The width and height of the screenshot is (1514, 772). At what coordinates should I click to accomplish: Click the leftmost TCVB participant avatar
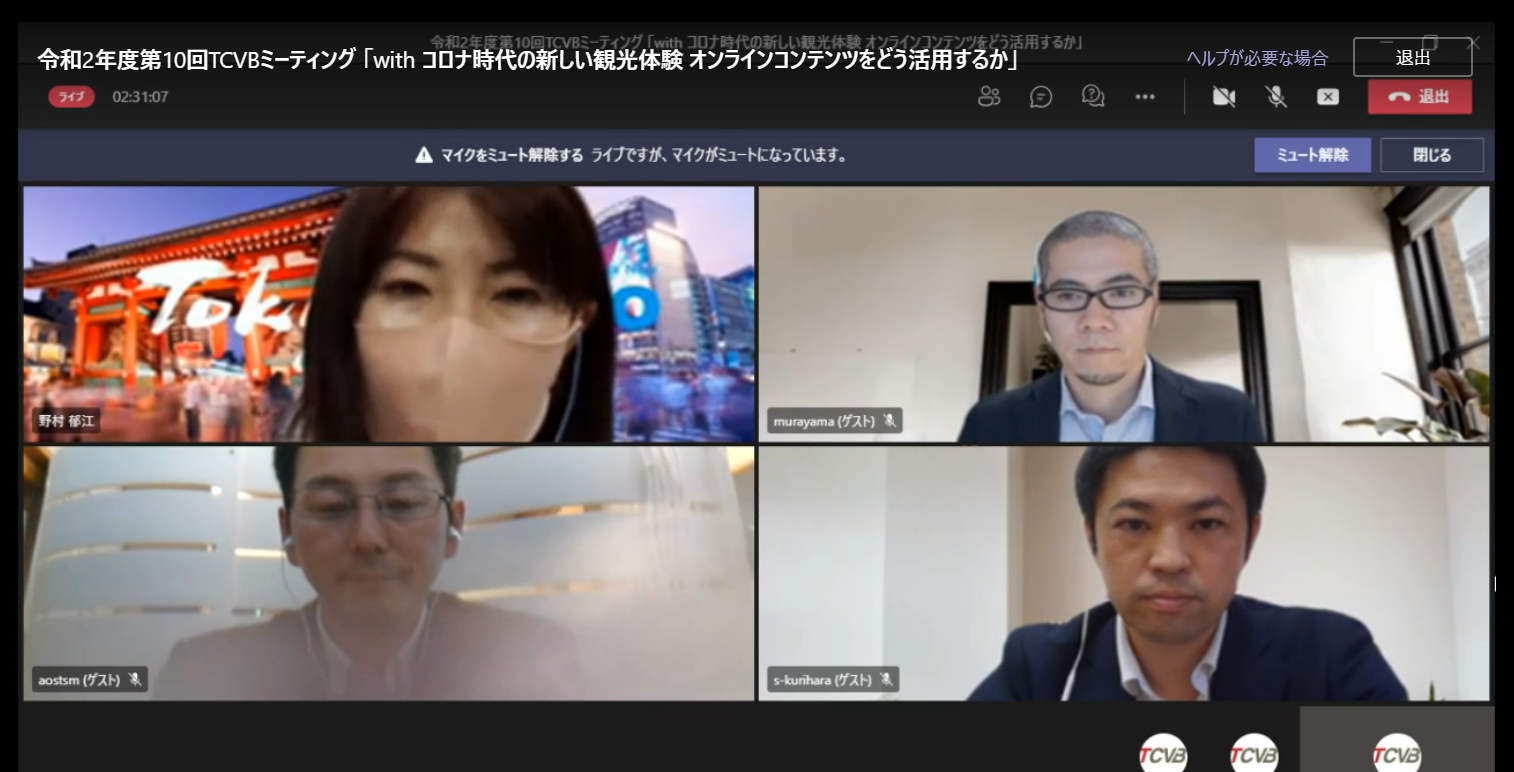tap(1163, 753)
